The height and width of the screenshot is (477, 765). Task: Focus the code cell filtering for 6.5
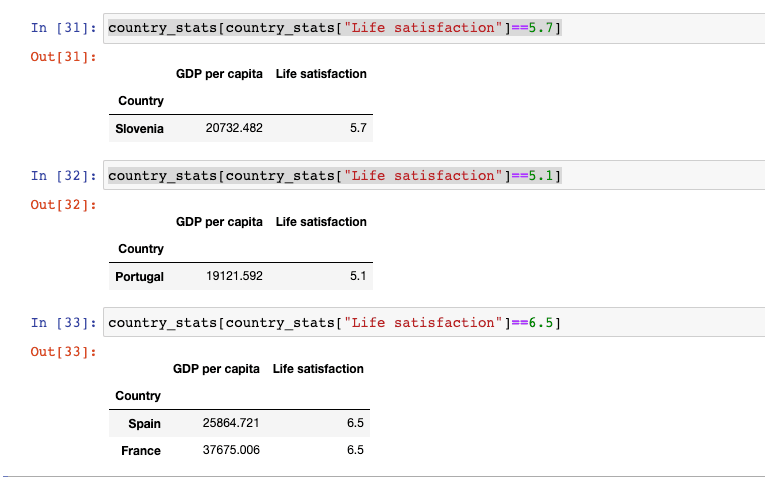[334, 322]
